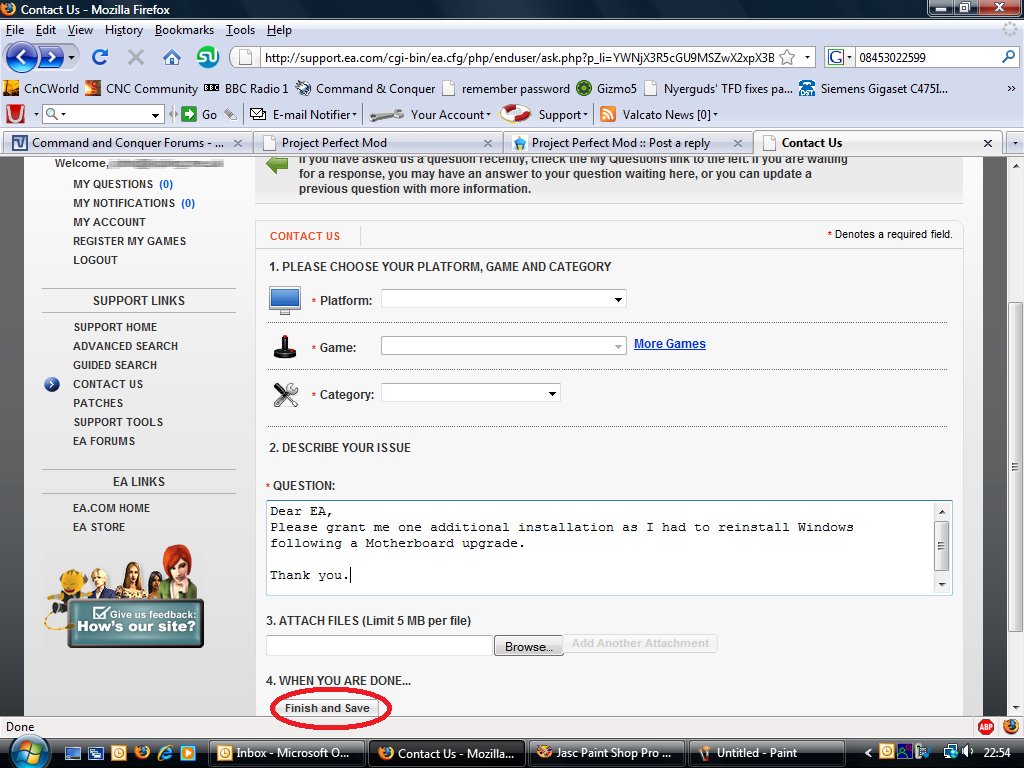Click the StumbleUpon toolbar icon

point(208,57)
